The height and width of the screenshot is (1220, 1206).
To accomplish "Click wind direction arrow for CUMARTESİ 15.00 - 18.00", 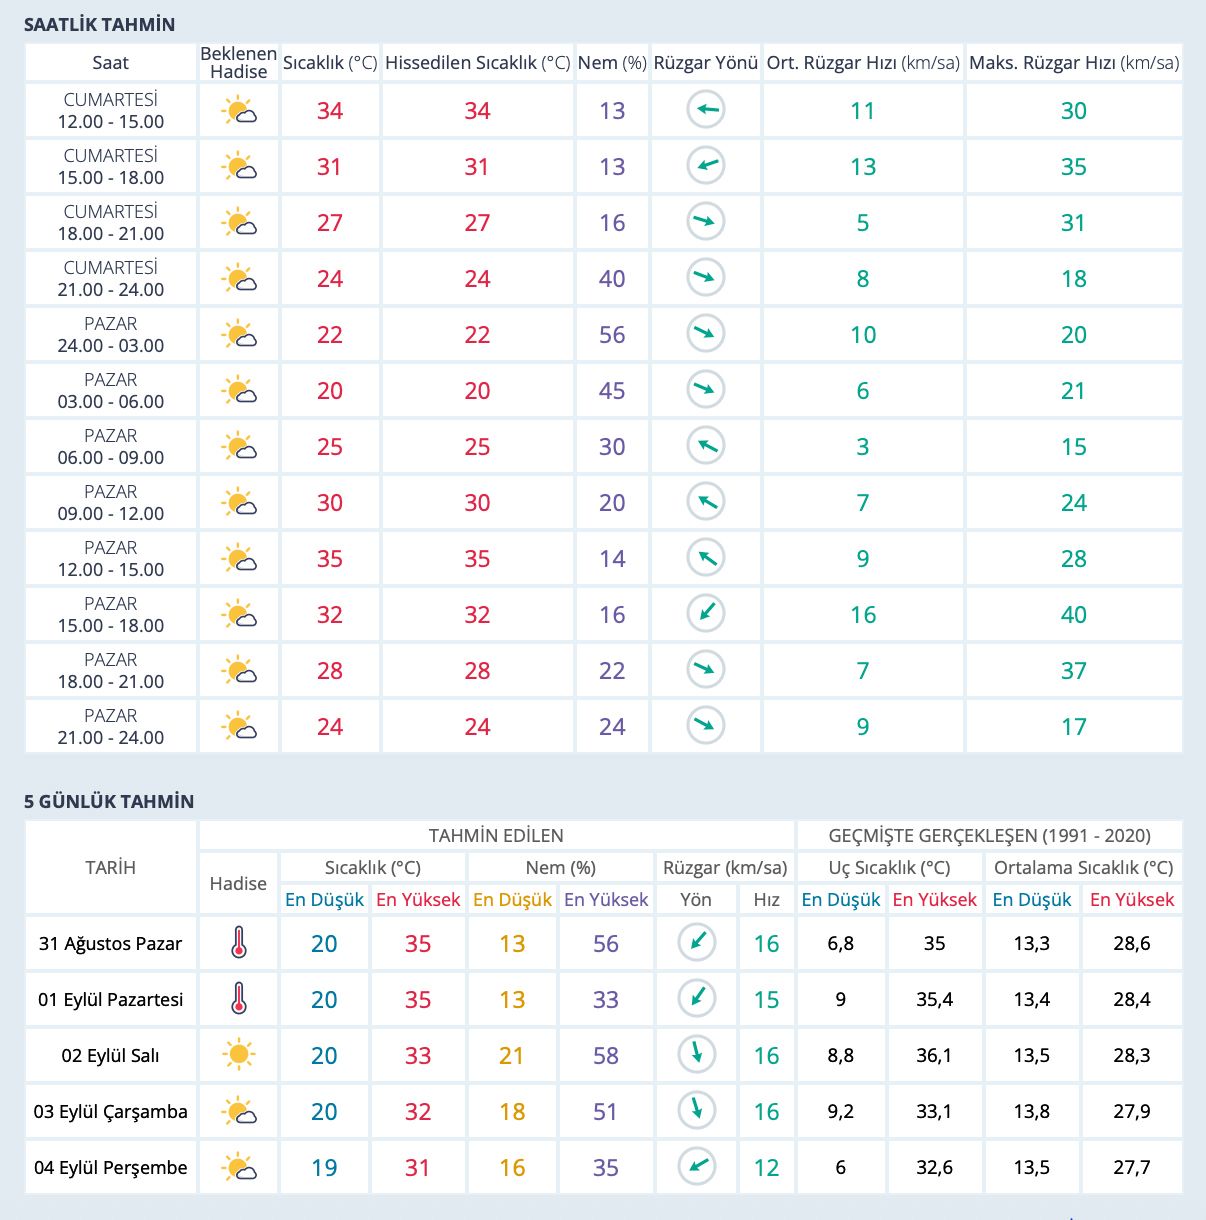I will point(706,166).
